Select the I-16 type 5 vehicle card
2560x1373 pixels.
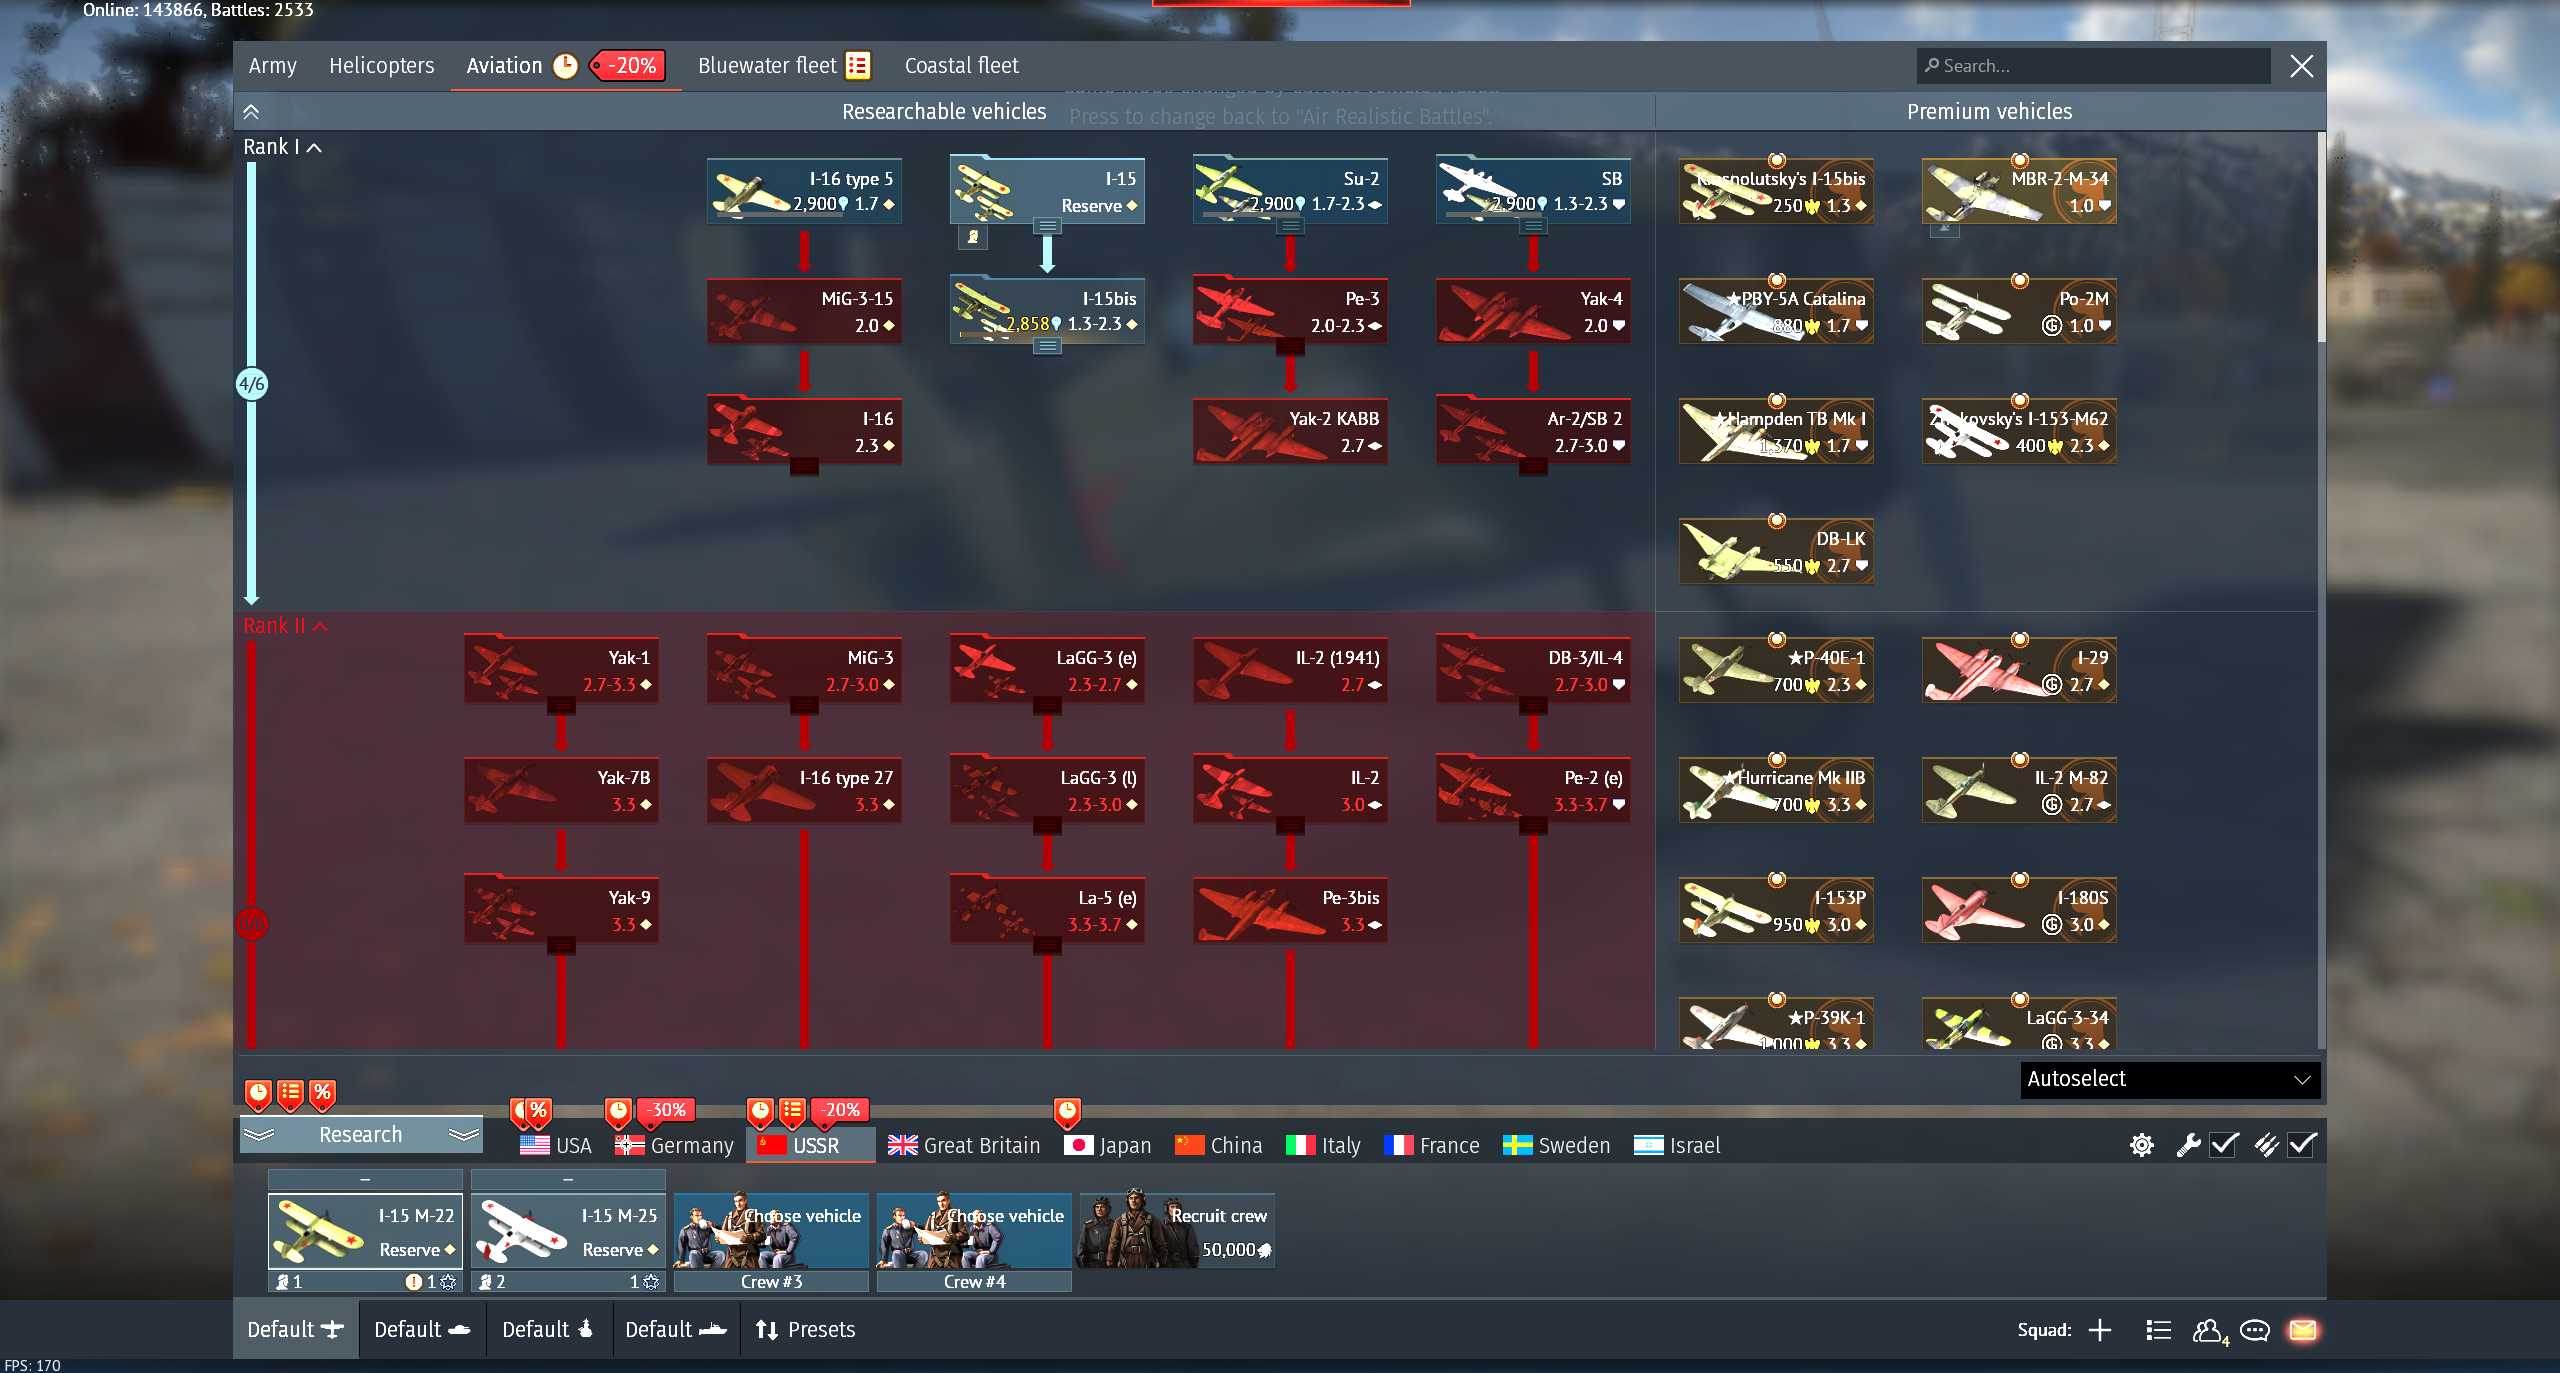pos(804,191)
